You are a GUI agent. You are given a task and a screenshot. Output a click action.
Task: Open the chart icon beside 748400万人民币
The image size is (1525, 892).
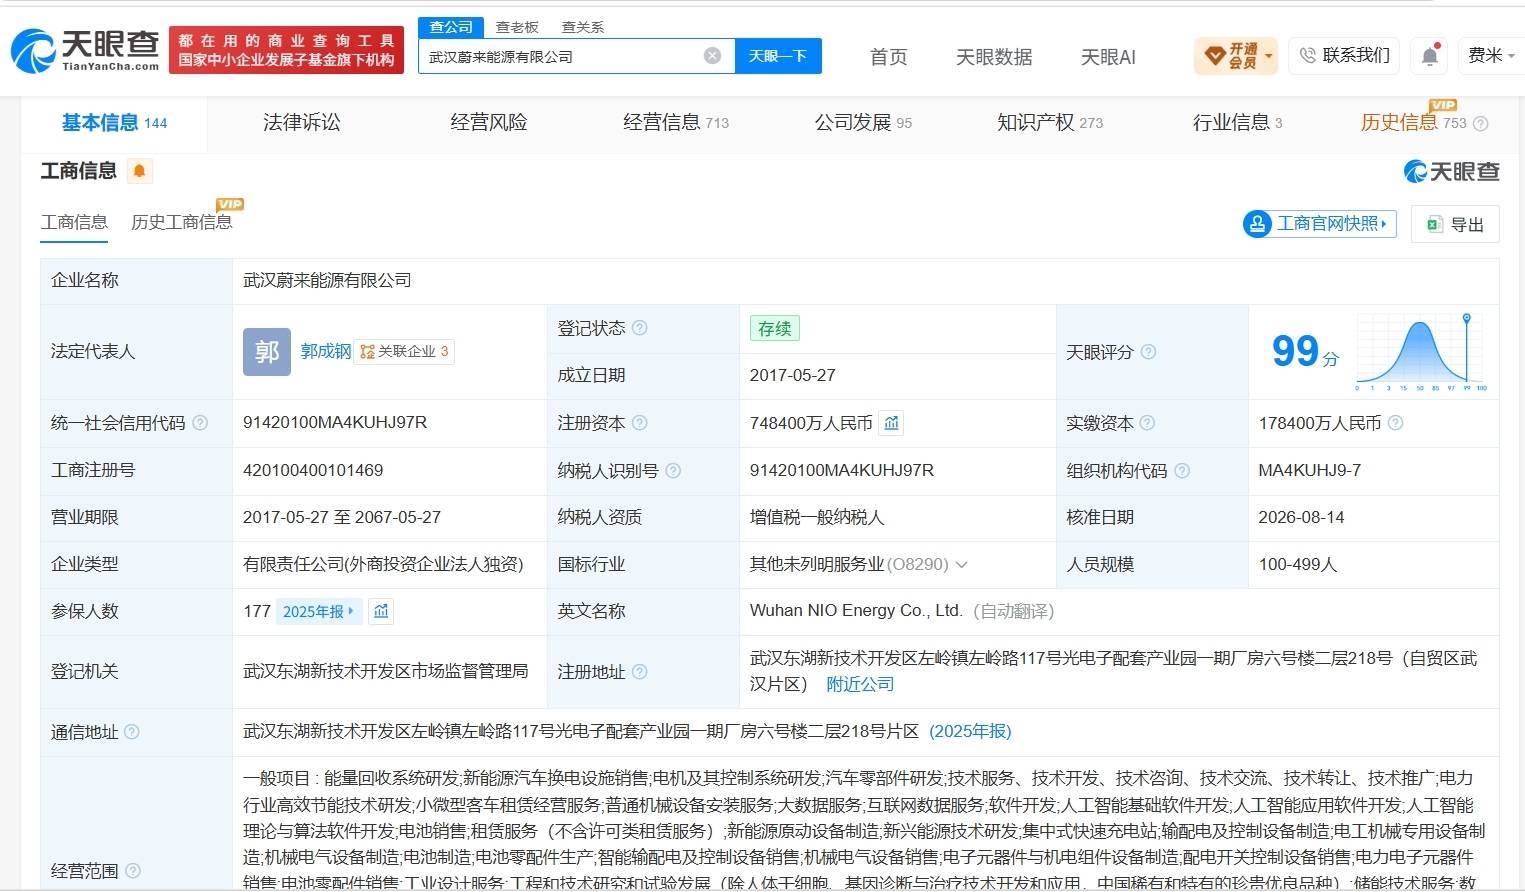pyautogui.click(x=891, y=423)
